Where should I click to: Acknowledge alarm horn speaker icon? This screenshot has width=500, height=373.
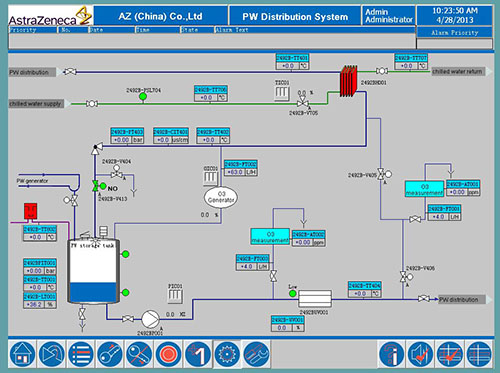tap(421, 354)
